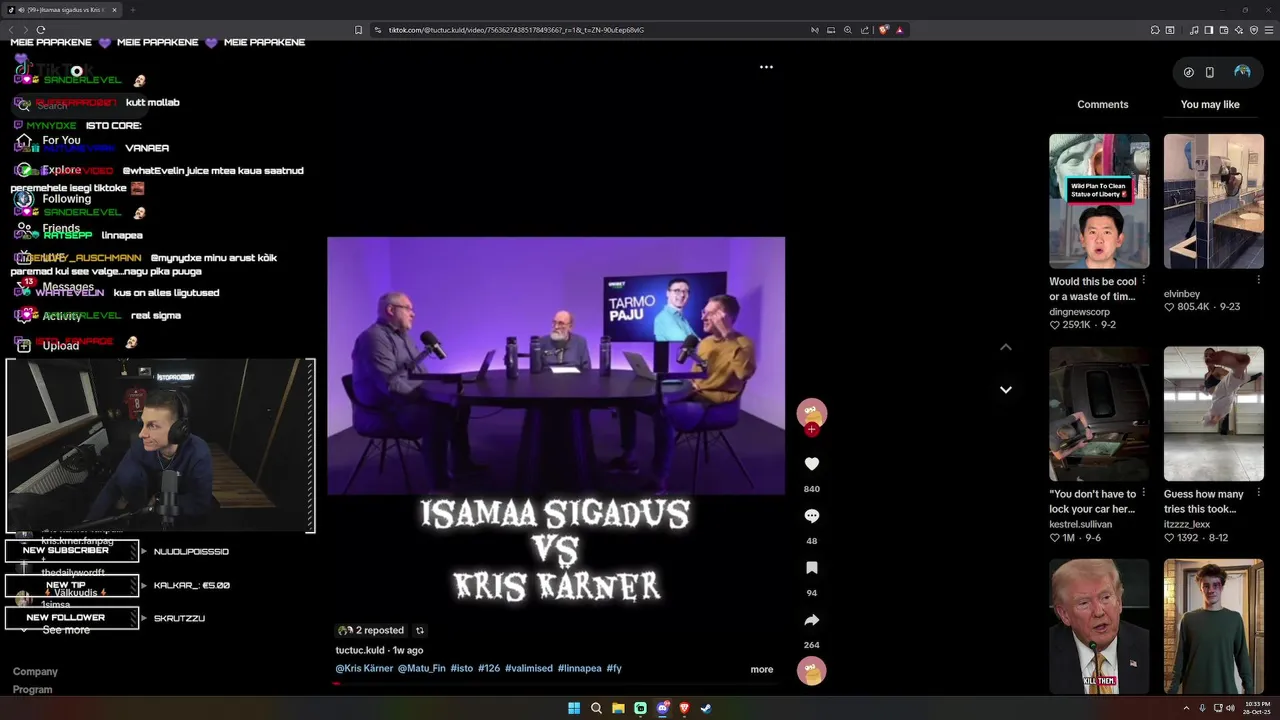The image size is (1280, 720).
Task: Reload the page with browser refresh icon
Action: coord(41,30)
